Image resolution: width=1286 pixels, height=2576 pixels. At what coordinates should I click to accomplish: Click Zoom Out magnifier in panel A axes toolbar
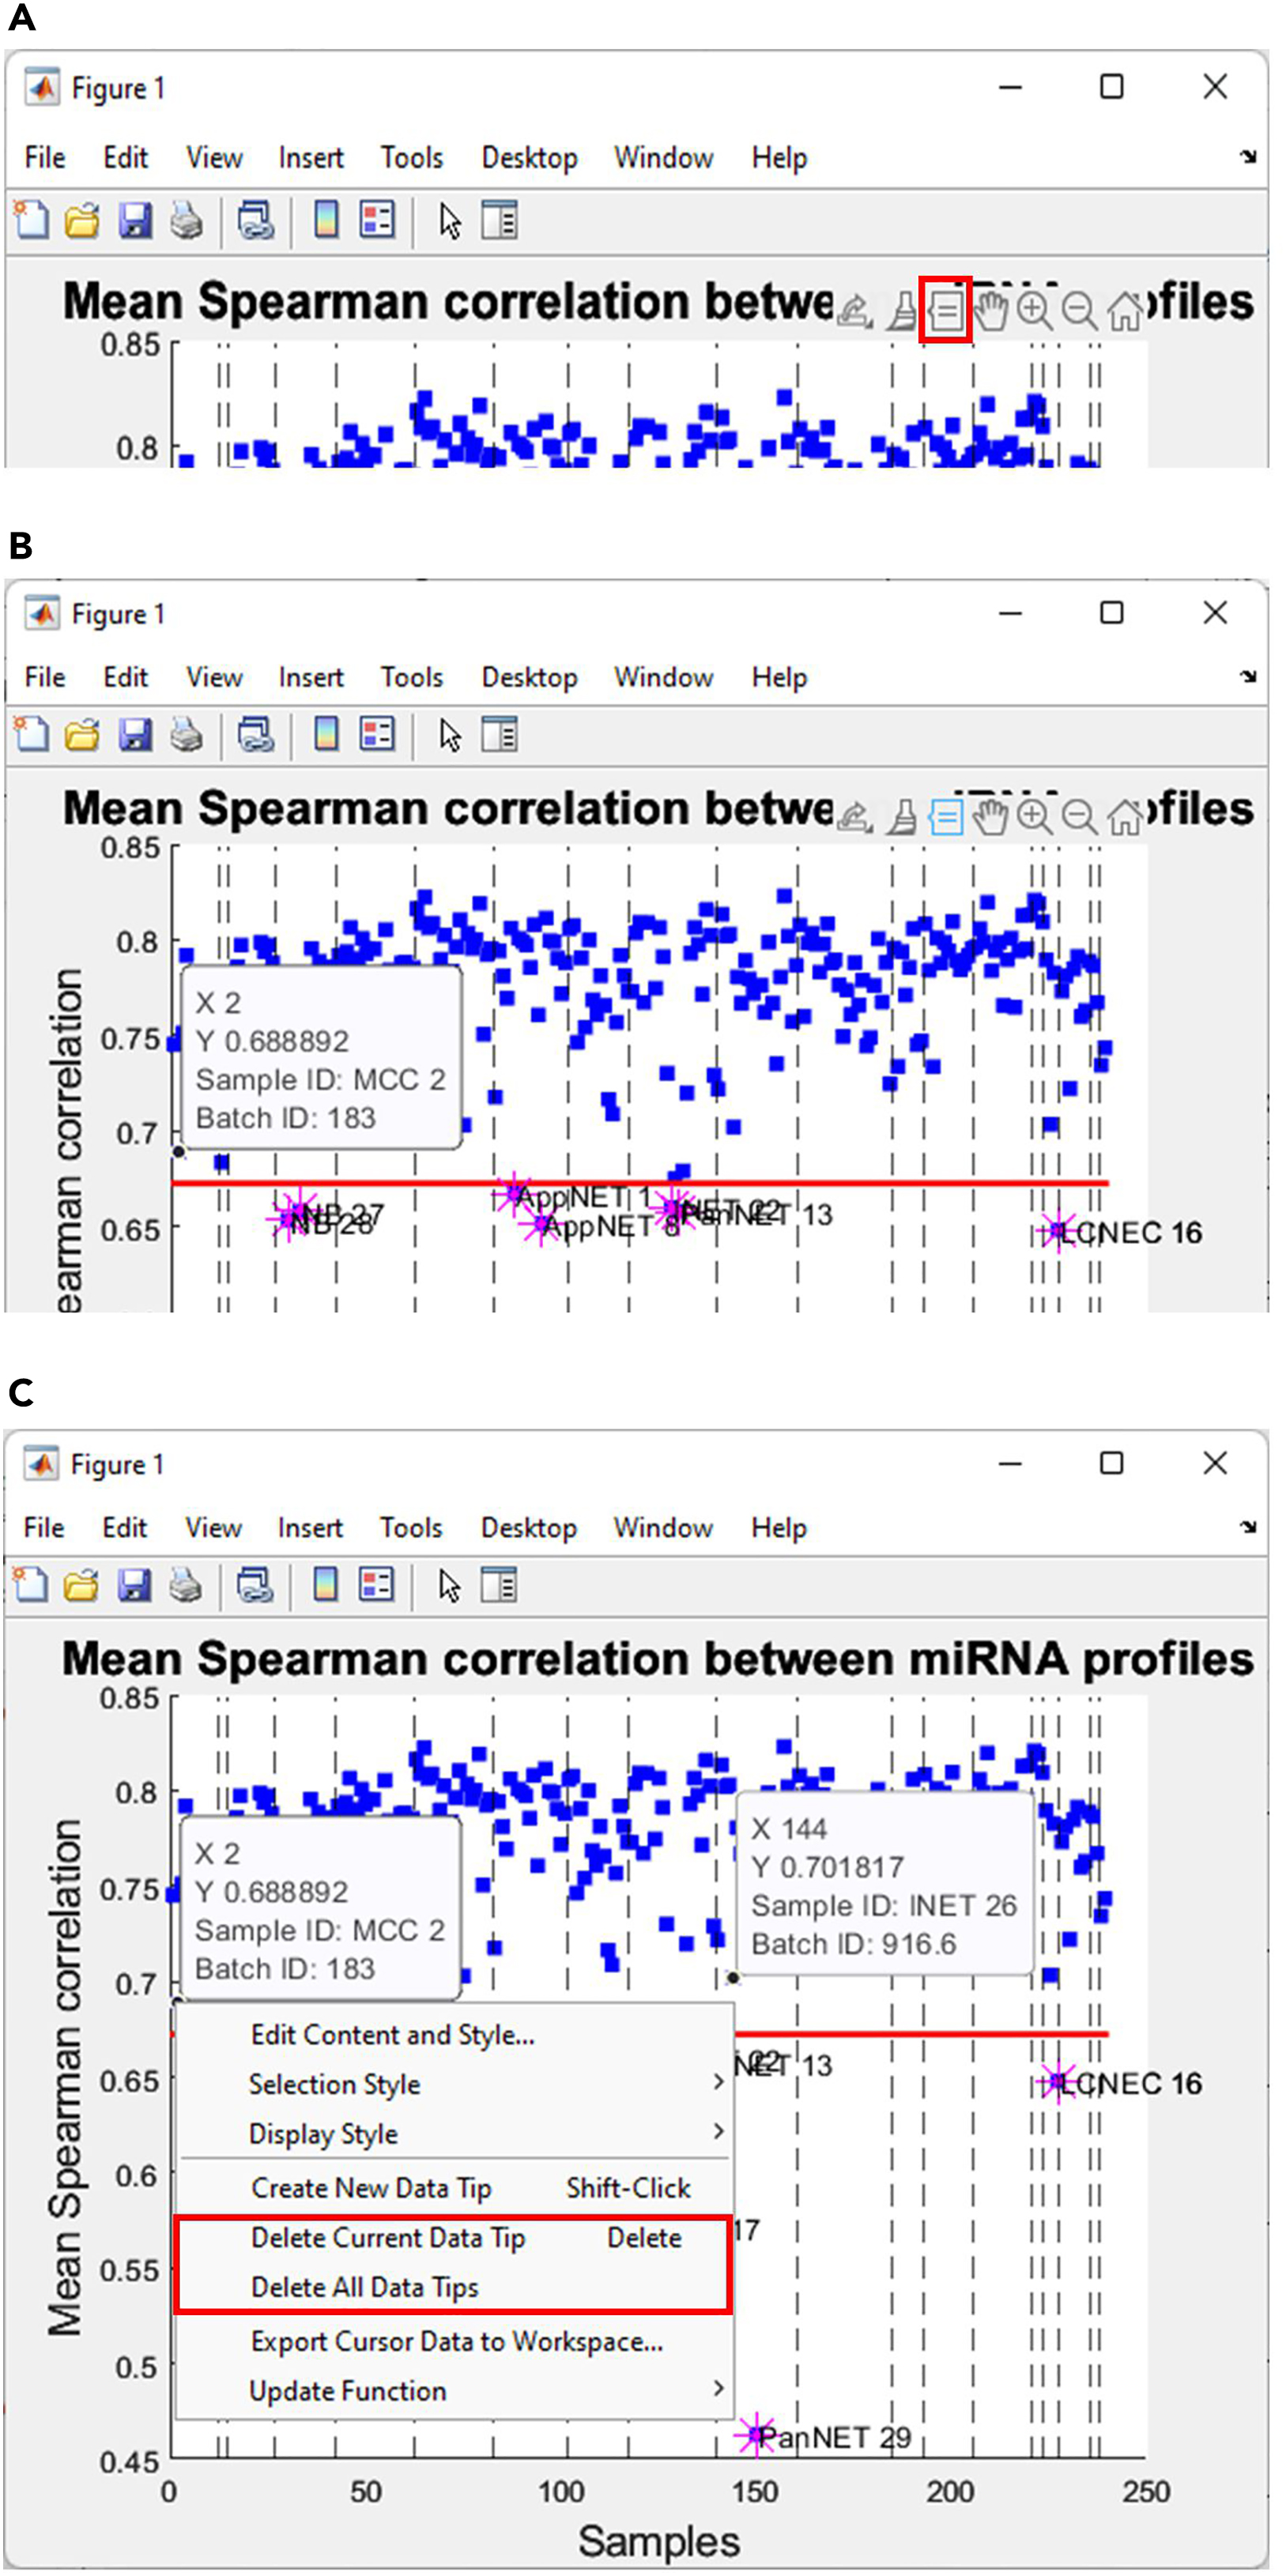click(x=1079, y=311)
